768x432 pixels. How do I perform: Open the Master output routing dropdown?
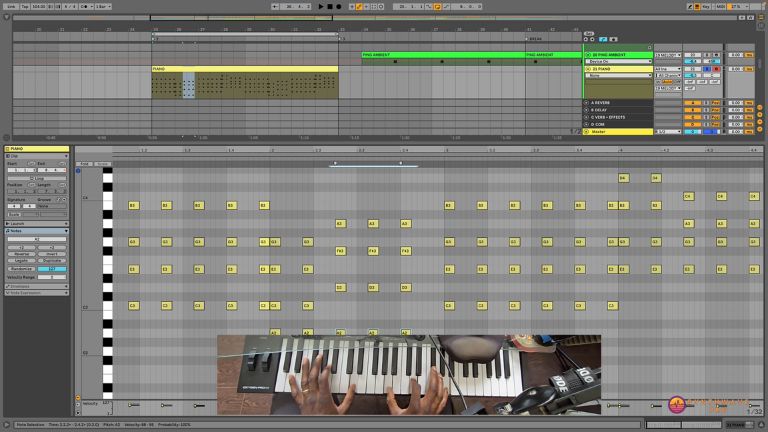[x=668, y=132]
